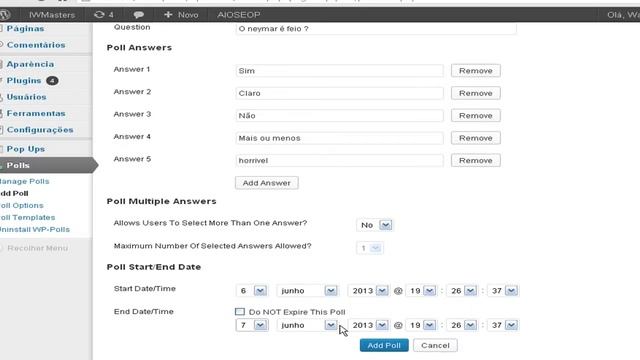
Task: Open Plugins menu with 4 badge
Action: click(x=32, y=80)
